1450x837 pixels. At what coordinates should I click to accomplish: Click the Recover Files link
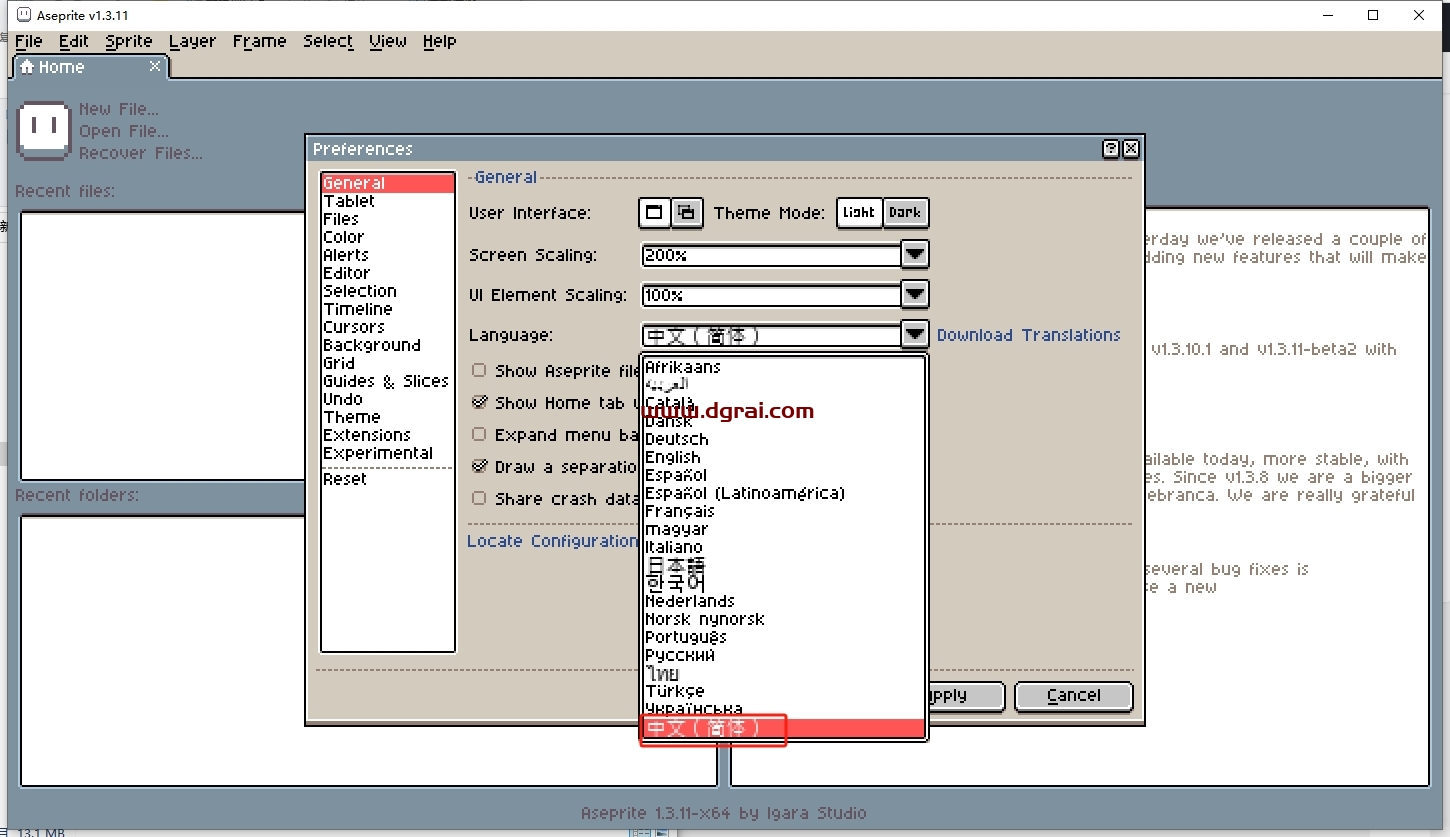click(141, 153)
